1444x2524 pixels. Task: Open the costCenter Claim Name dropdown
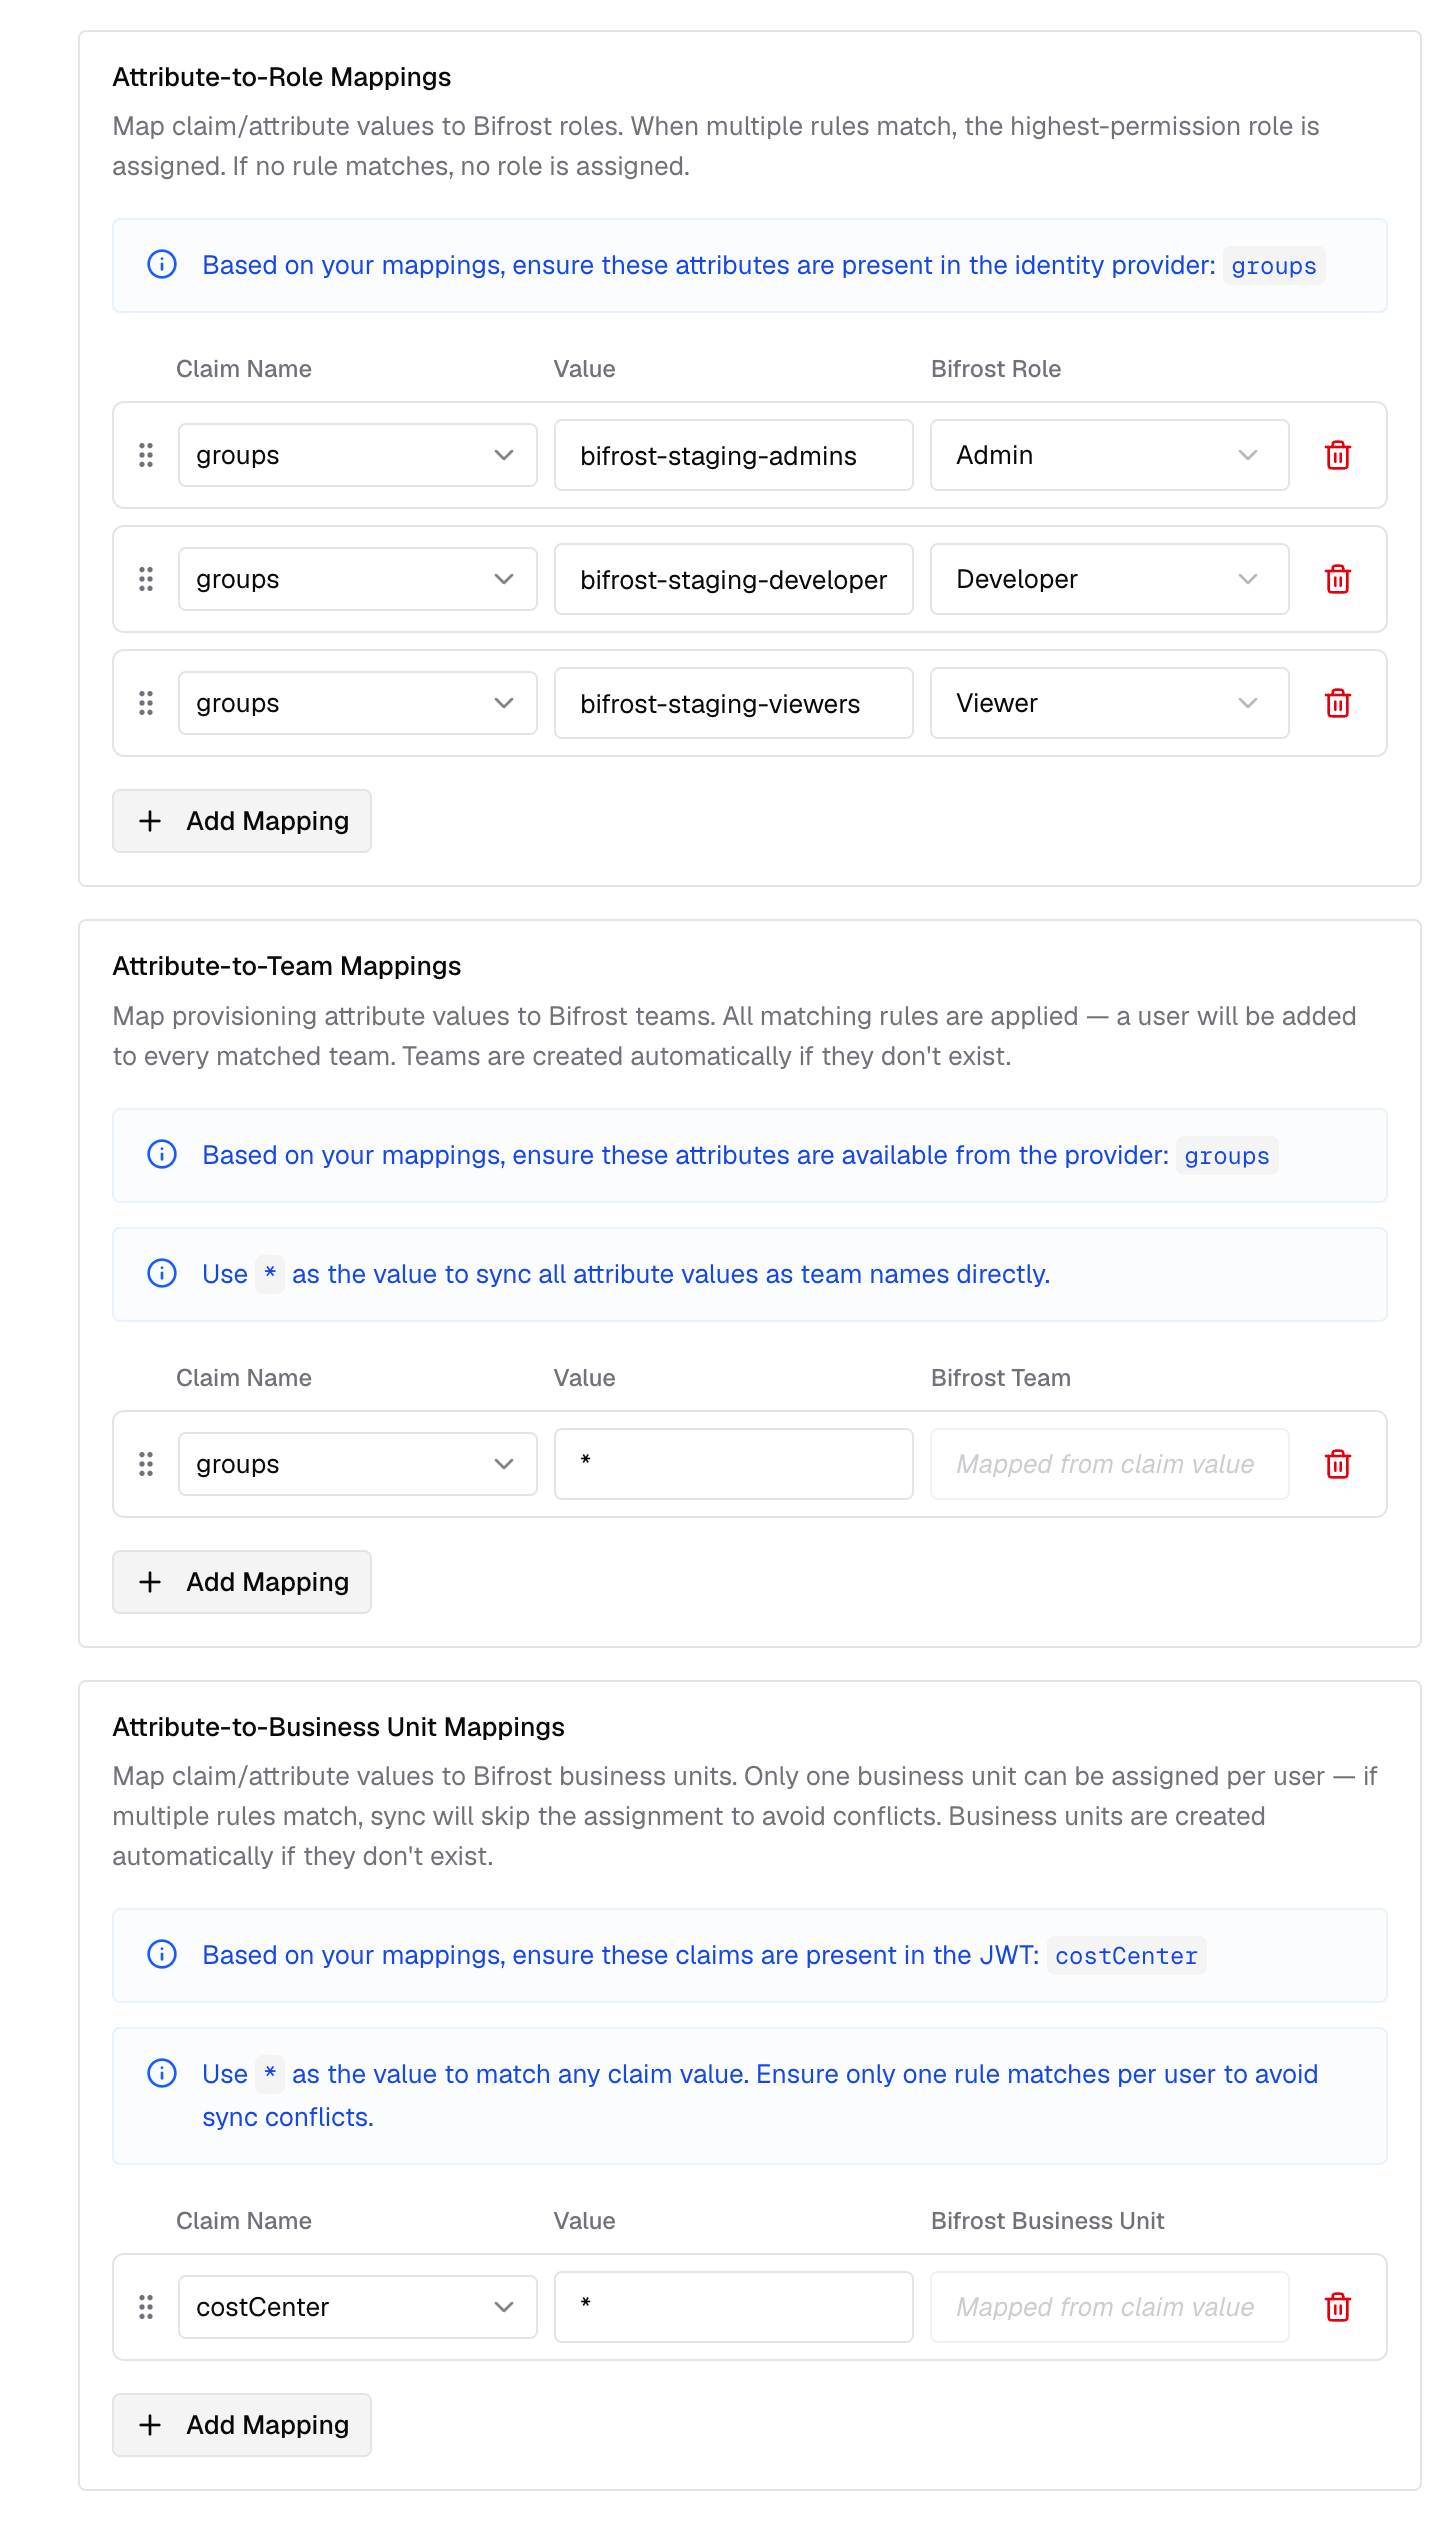click(358, 2308)
